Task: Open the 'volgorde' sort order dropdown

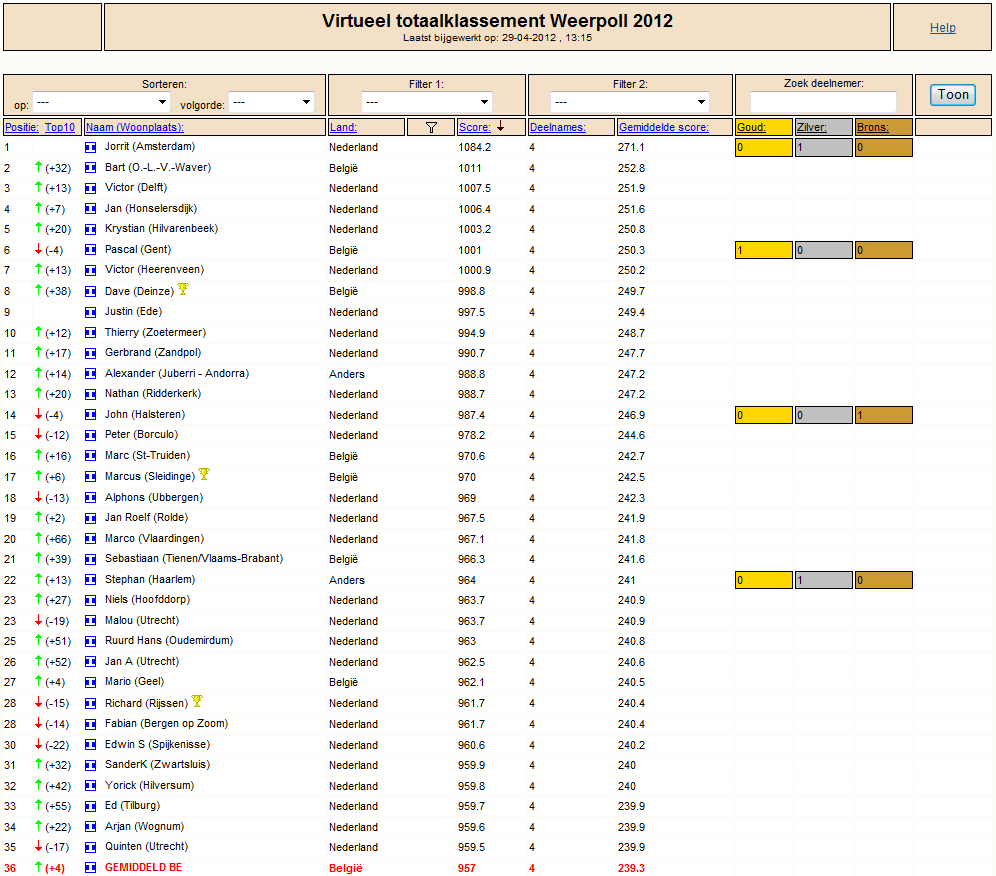Action: (272, 102)
